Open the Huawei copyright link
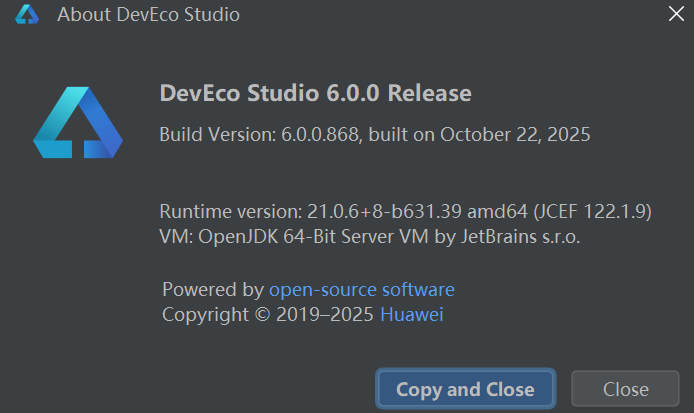The width and height of the screenshot is (694, 413). pos(412,315)
